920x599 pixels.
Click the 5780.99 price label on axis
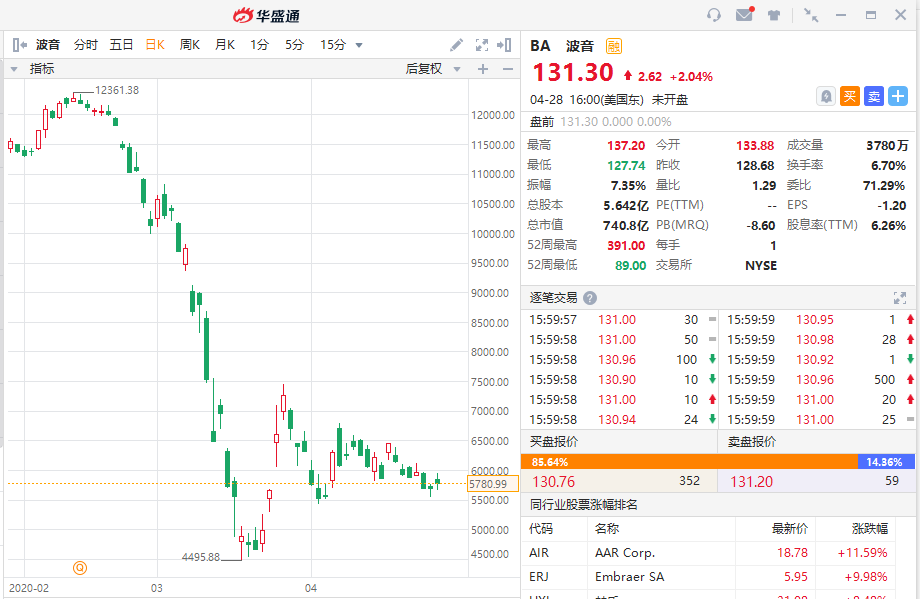[492, 484]
